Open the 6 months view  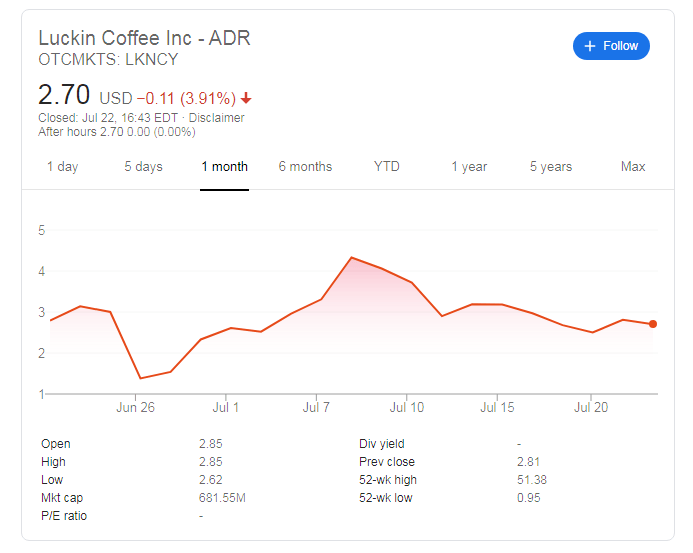305,167
